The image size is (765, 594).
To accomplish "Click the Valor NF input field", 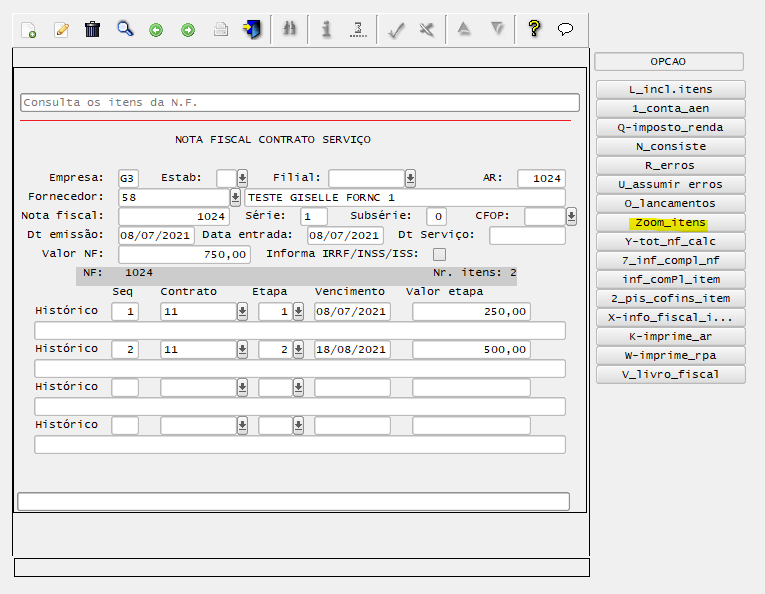I will pos(184,255).
